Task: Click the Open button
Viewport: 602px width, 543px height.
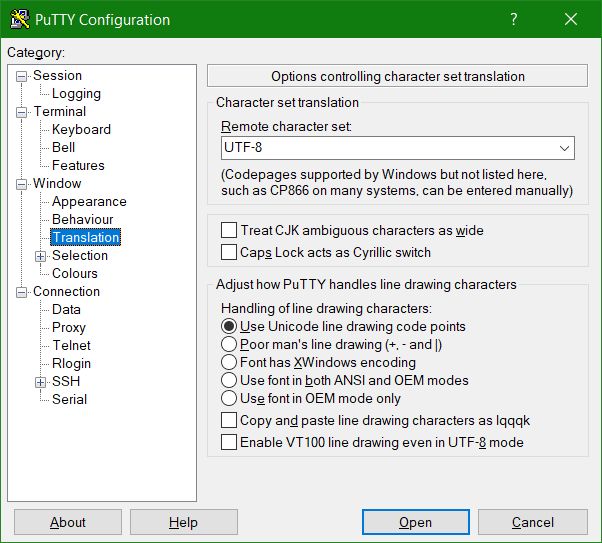Action: tap(416, 522)
